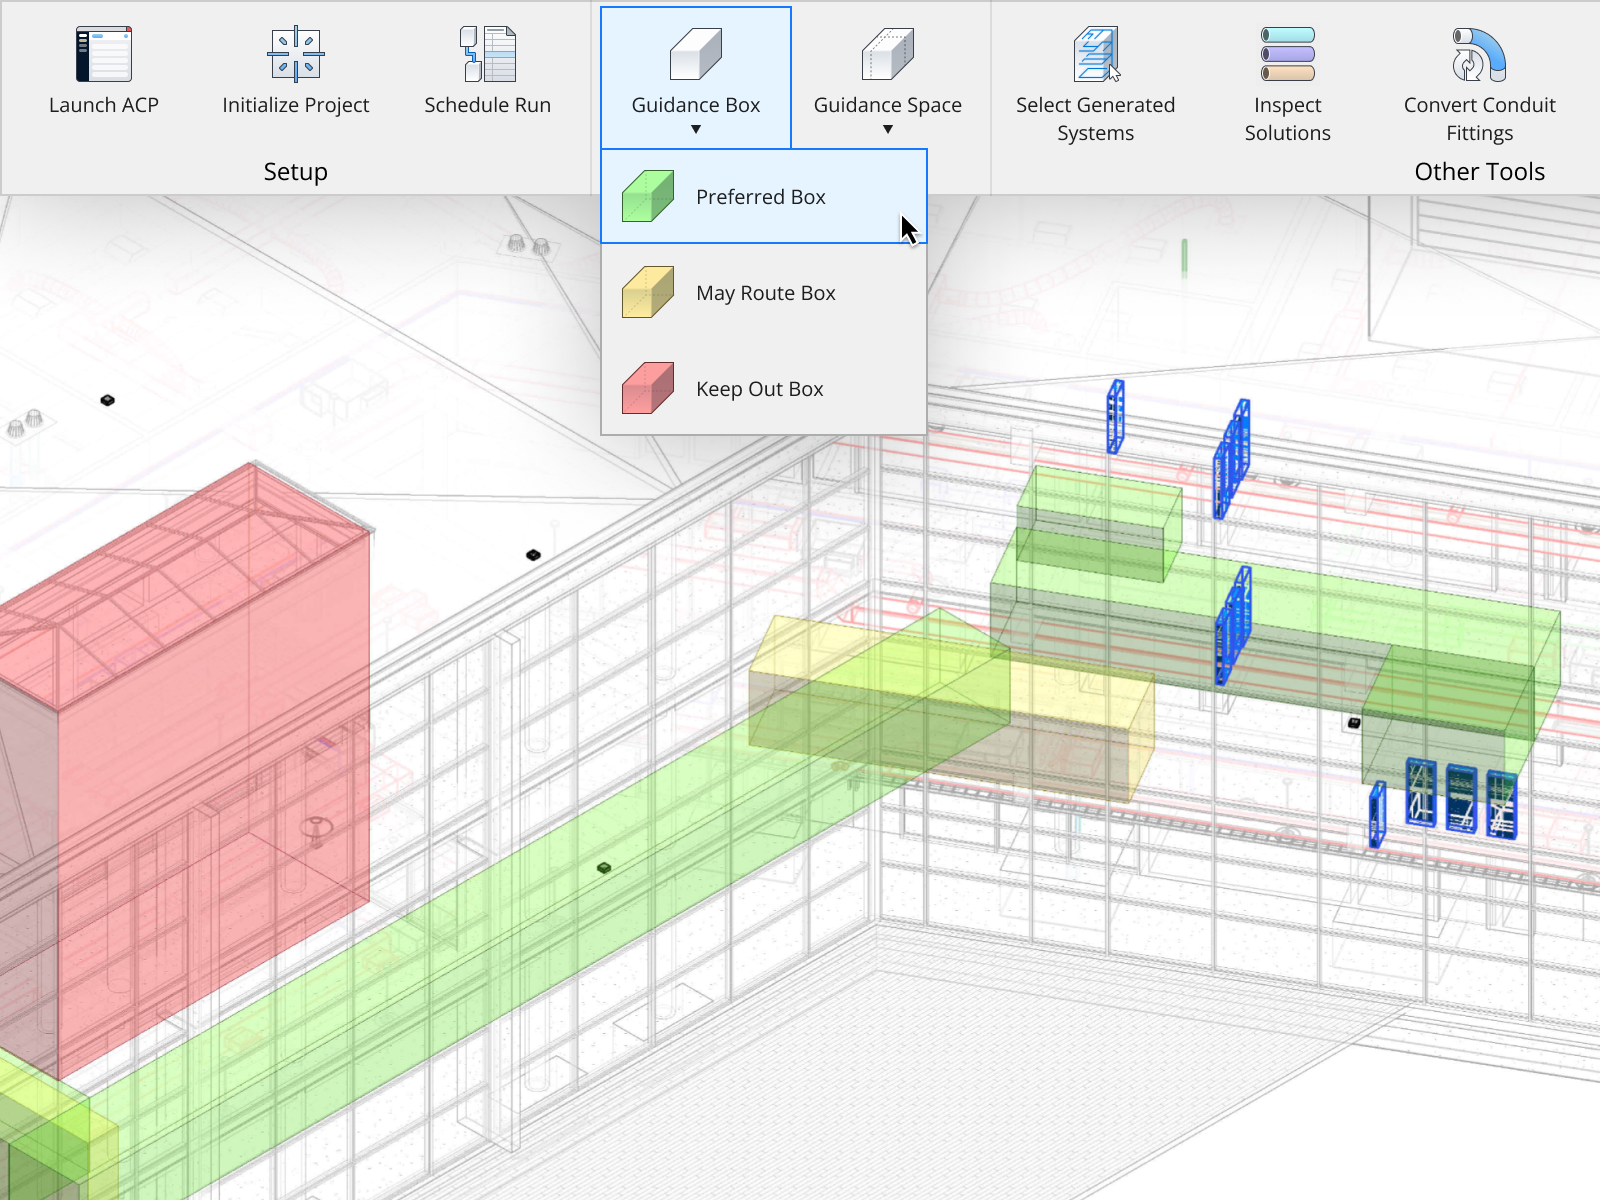Collapse the Guidance Box dropdown arrow
This screenshot has height=1200, width=1600.
pyautogui.click(x=695, y=129)
